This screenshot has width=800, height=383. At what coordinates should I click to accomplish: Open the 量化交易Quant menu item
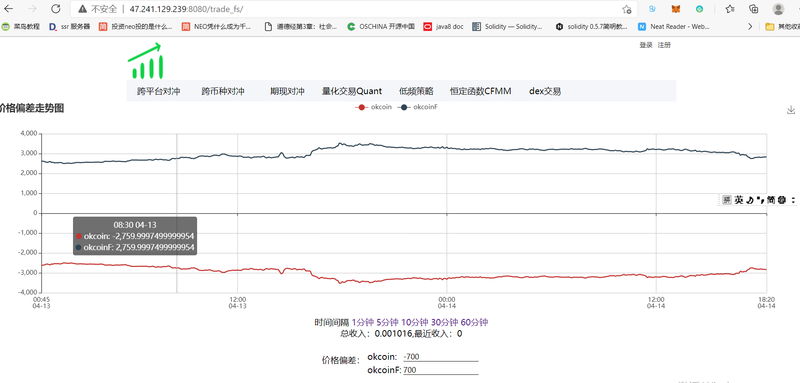tap(352, 91)
